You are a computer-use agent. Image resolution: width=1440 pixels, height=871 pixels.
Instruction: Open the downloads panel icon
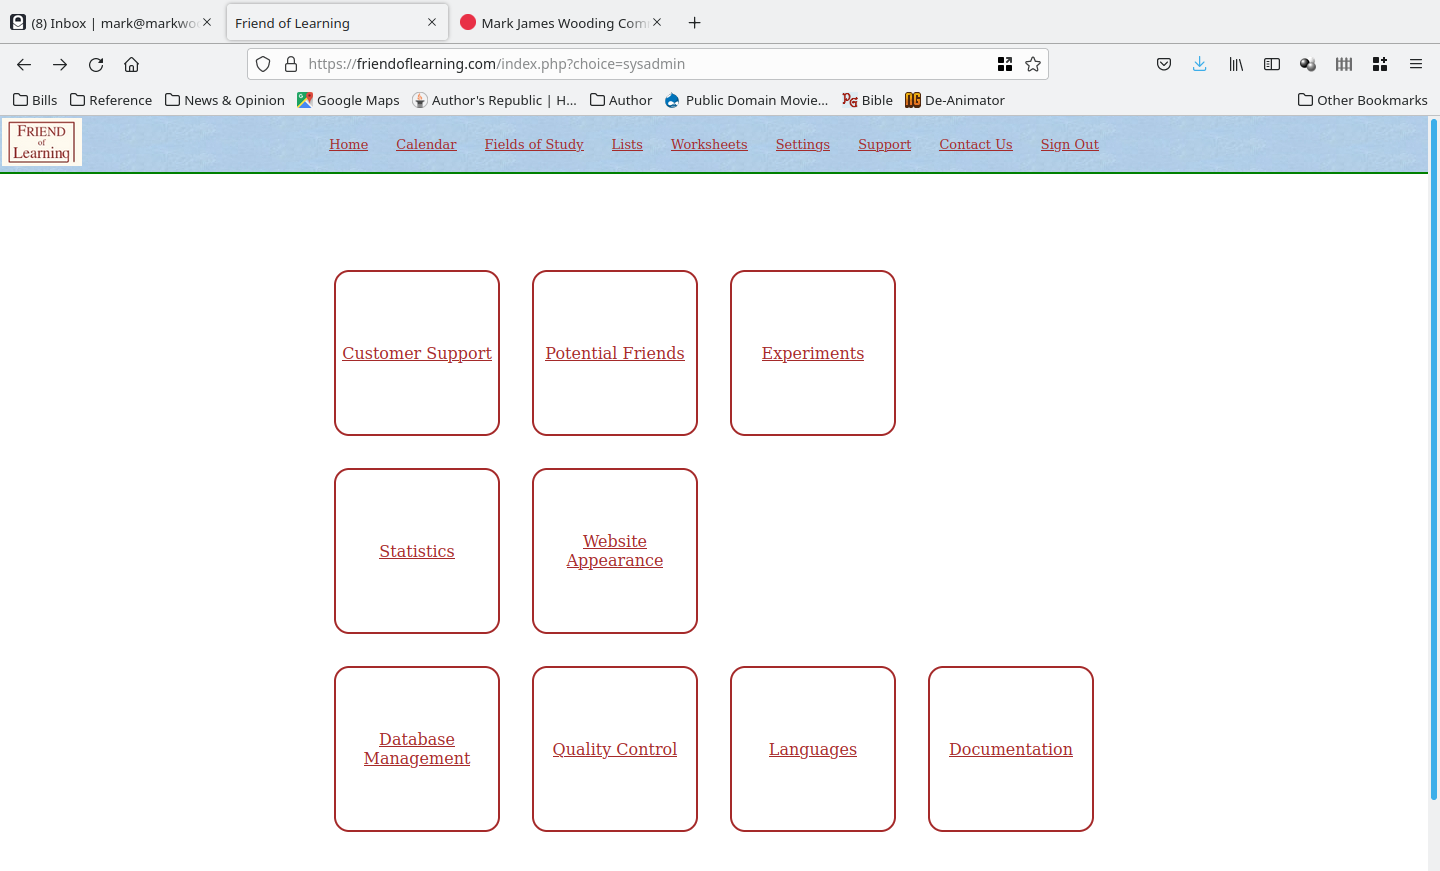[x=1199, y=64]
